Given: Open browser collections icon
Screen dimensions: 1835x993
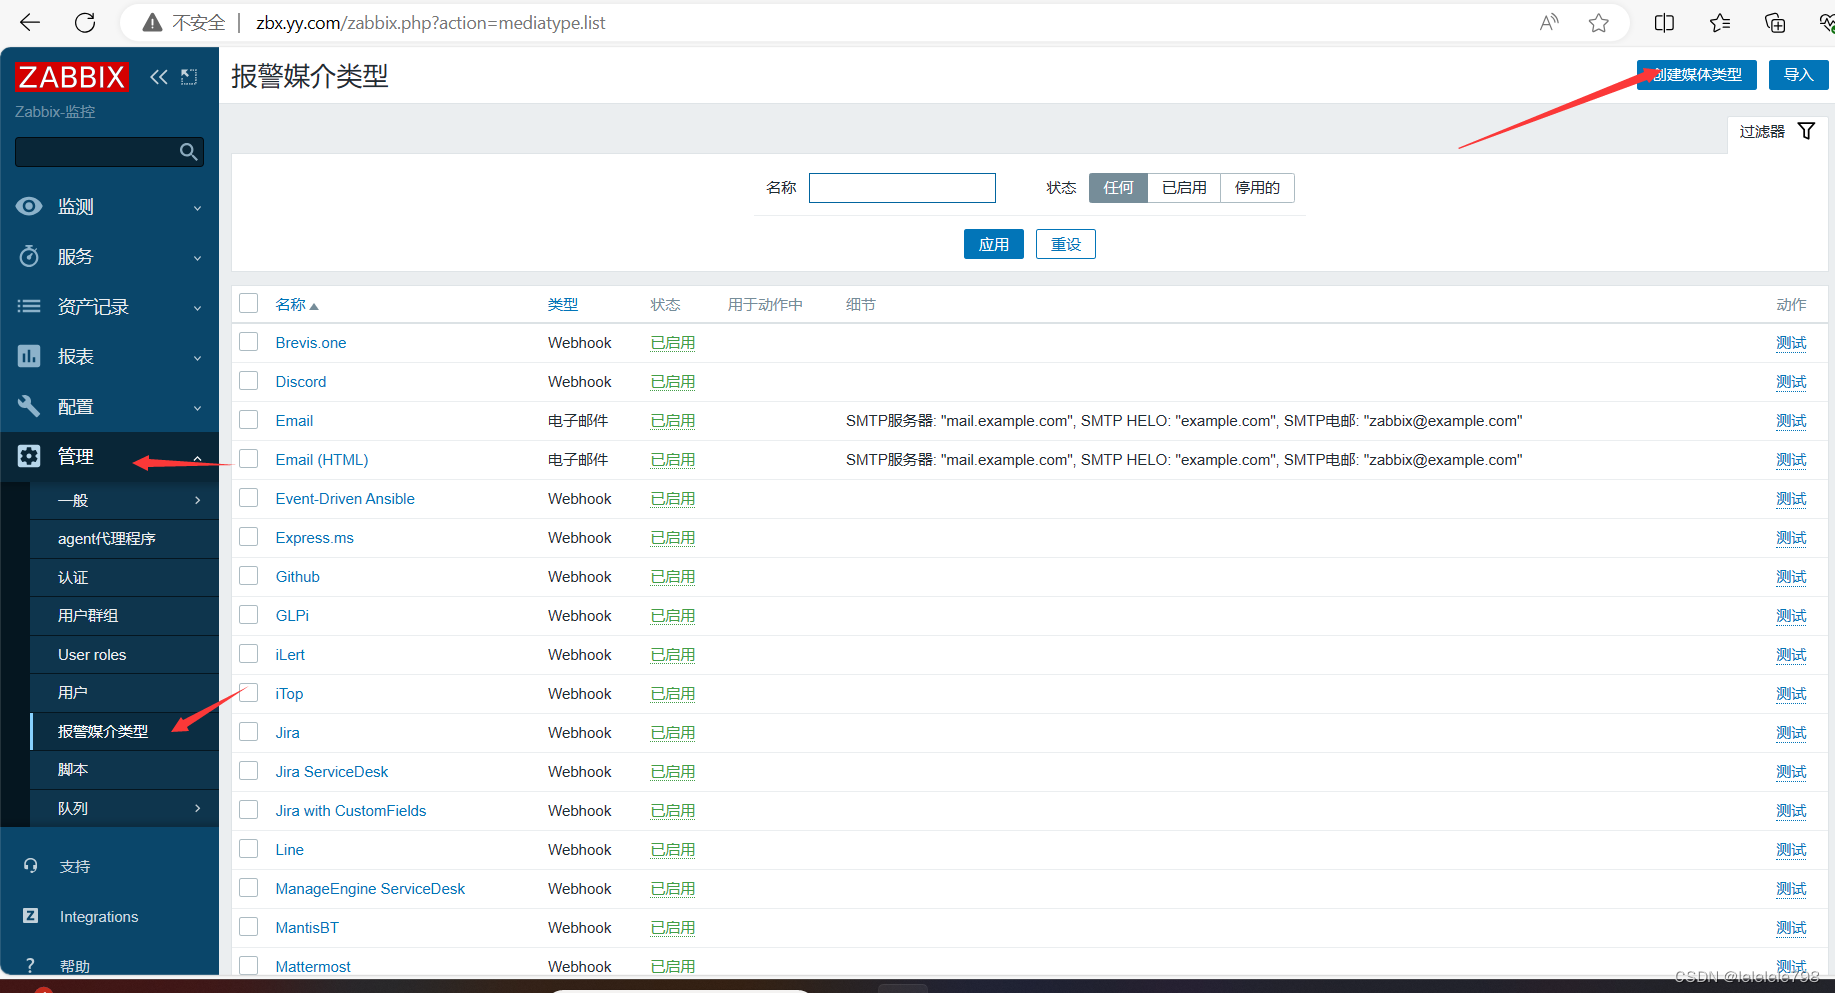Looking at the screenshot, I should tap(1775, 22).
